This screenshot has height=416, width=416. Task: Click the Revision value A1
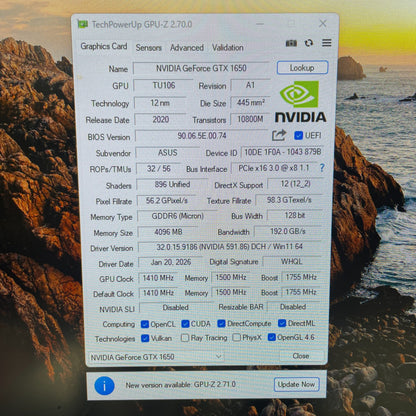pyautogui.click(x=250, y=85)
